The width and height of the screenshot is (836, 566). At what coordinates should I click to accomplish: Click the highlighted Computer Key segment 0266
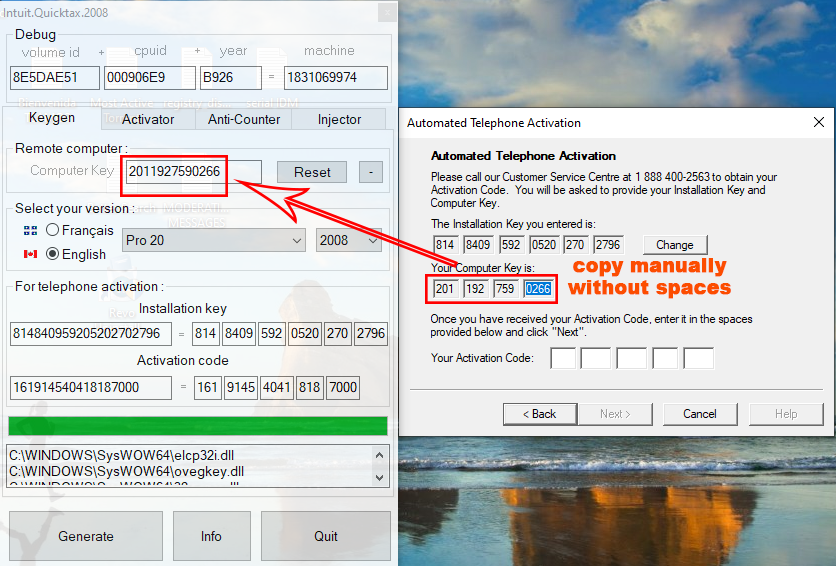[538, 289]
